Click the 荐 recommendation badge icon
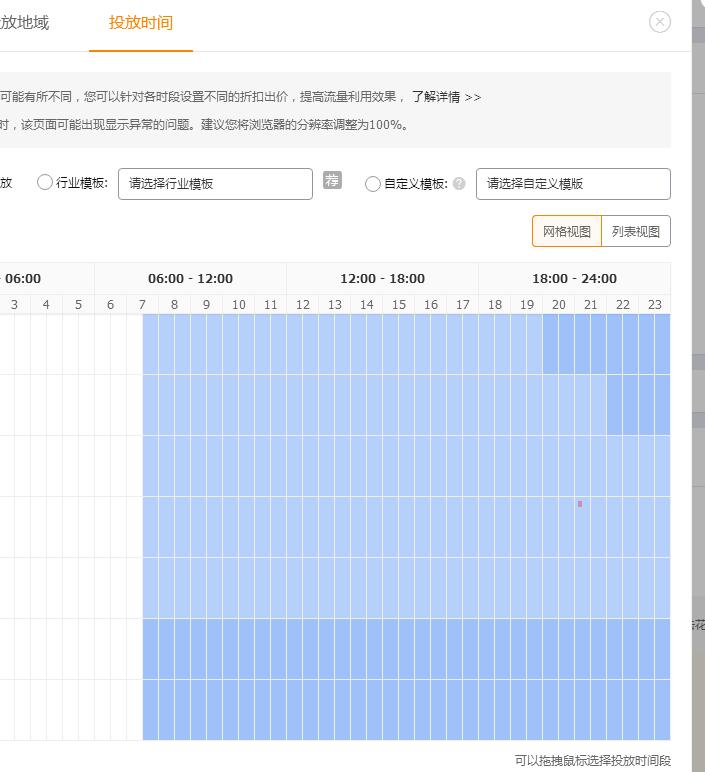 point(332,180)
